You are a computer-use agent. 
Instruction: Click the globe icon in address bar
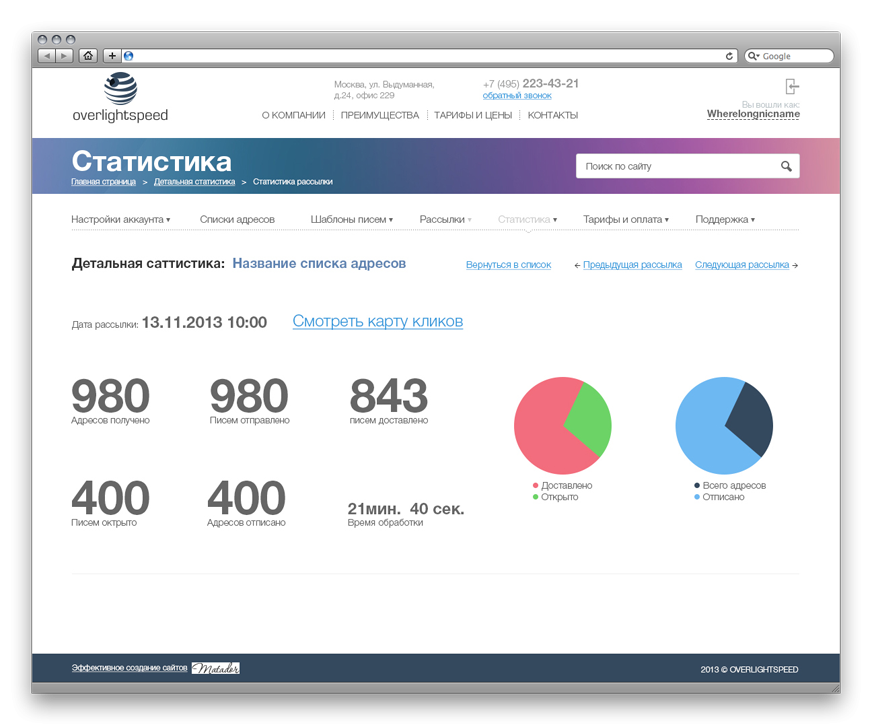[x=128, y=56]
